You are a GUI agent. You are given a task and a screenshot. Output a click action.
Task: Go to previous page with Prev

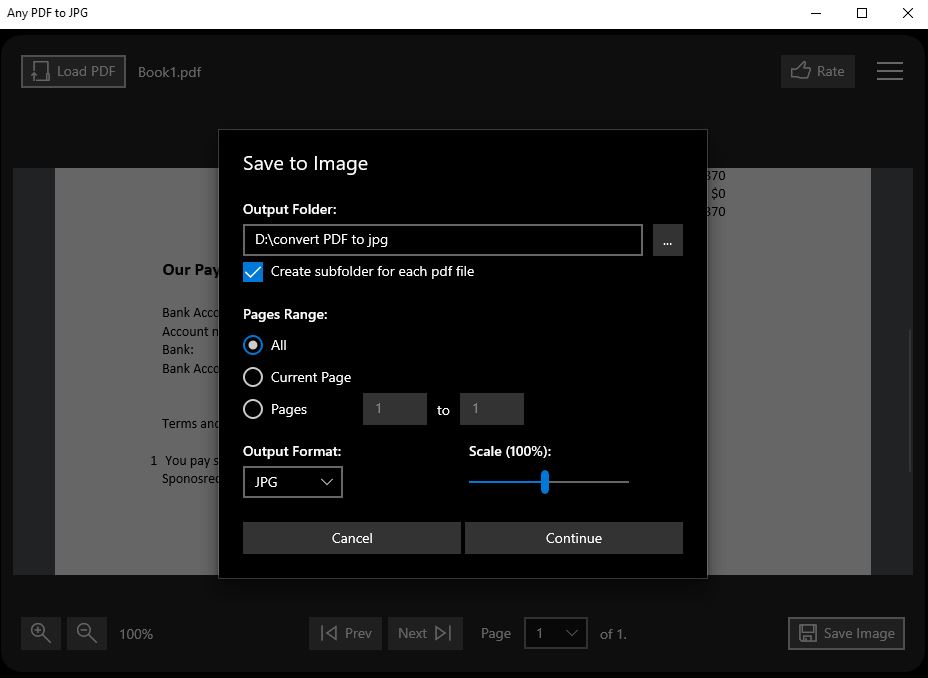point(345,633)
